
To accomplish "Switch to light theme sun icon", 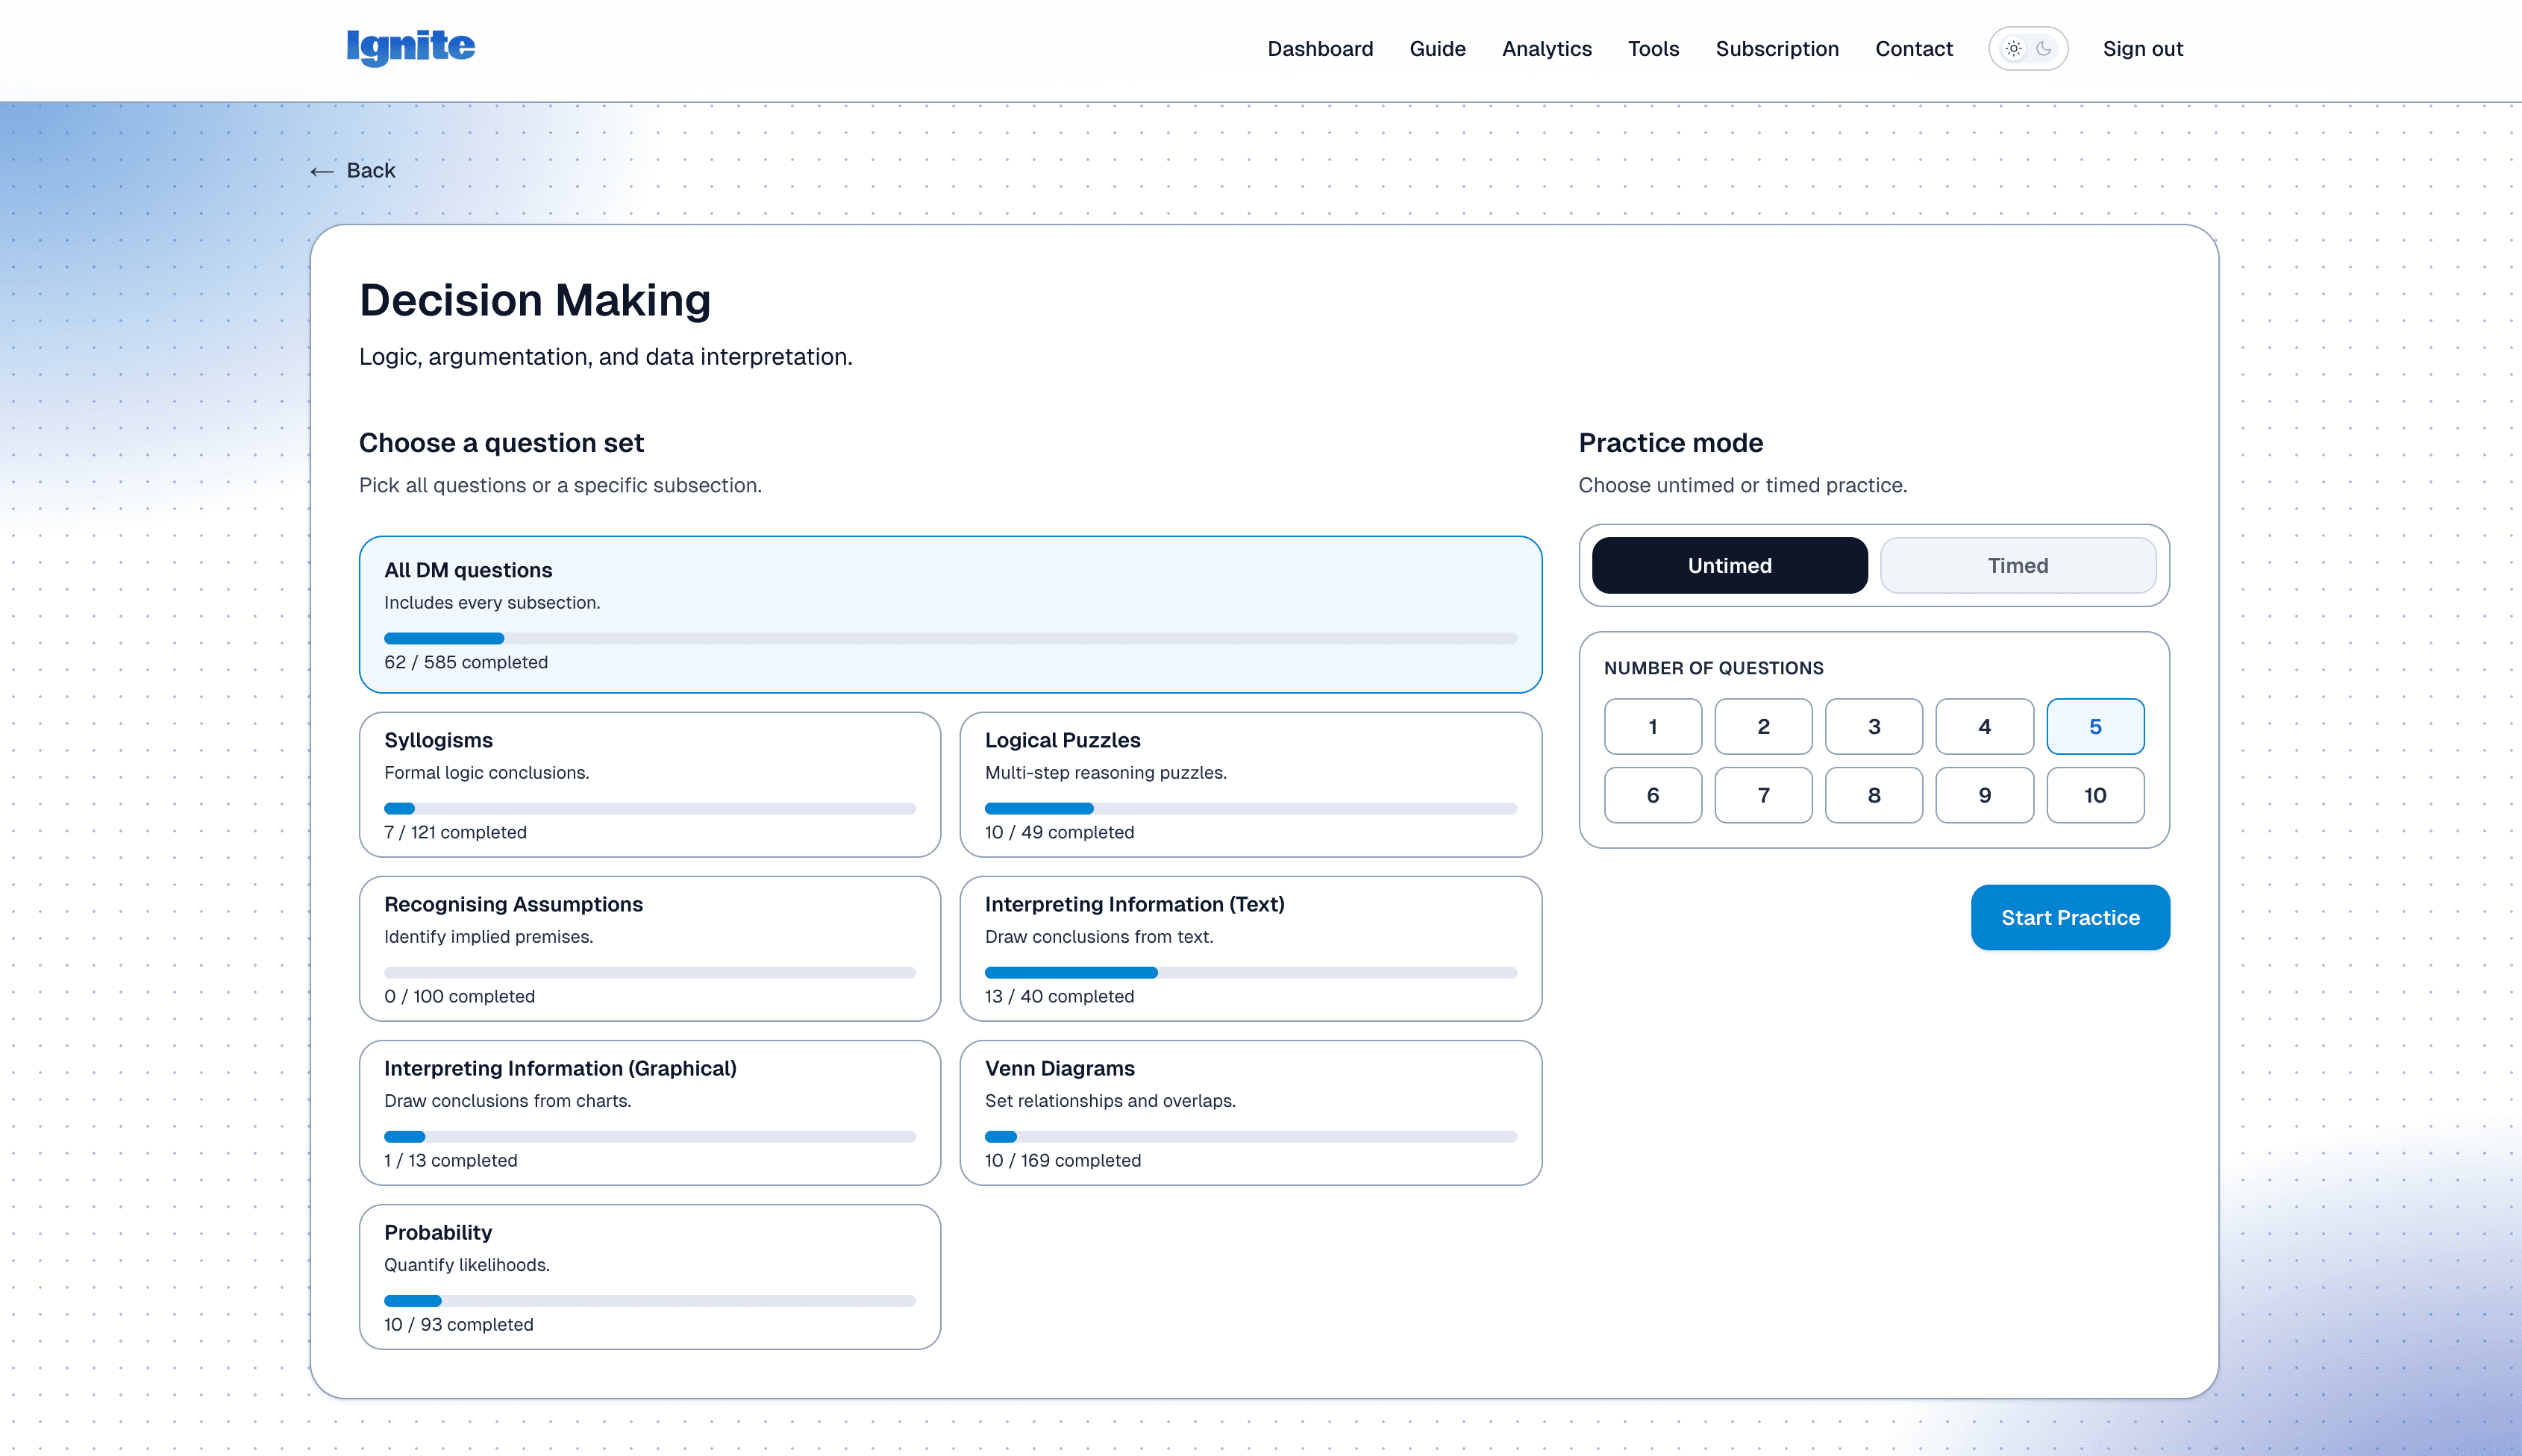I will [x=2013, y=49].
